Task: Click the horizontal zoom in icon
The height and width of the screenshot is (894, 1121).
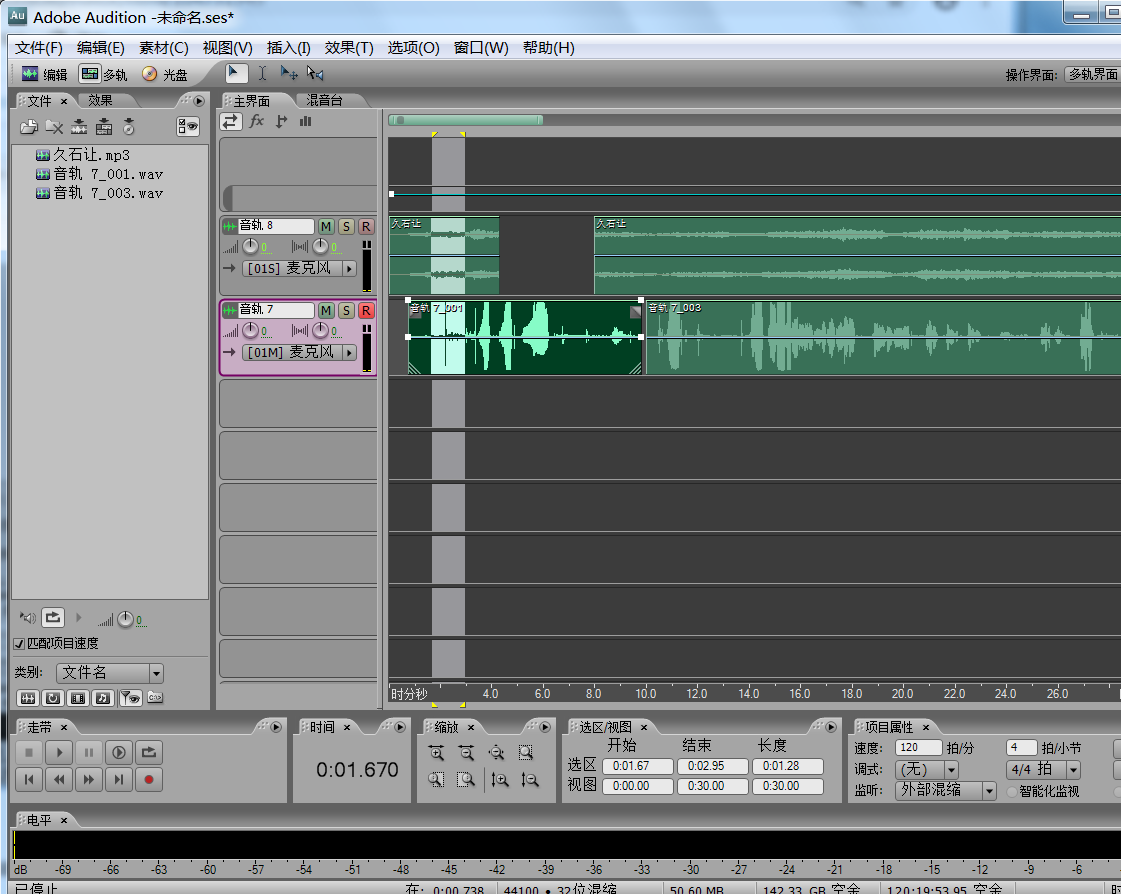Action: (436, 752)
